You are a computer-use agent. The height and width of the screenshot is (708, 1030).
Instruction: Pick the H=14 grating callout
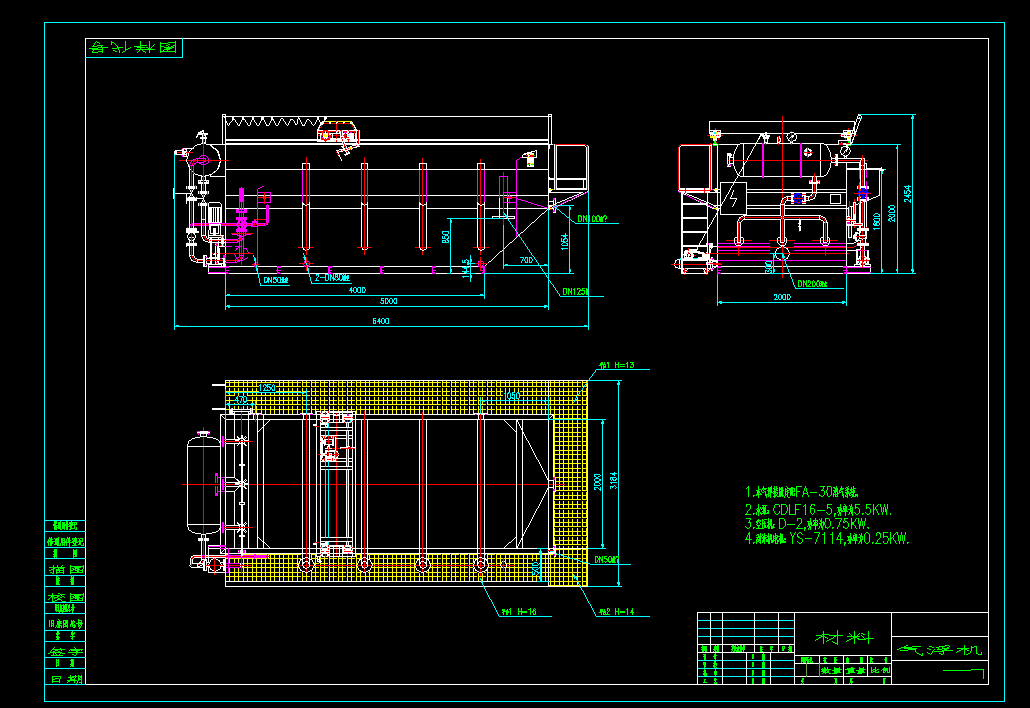click(616, 611)
